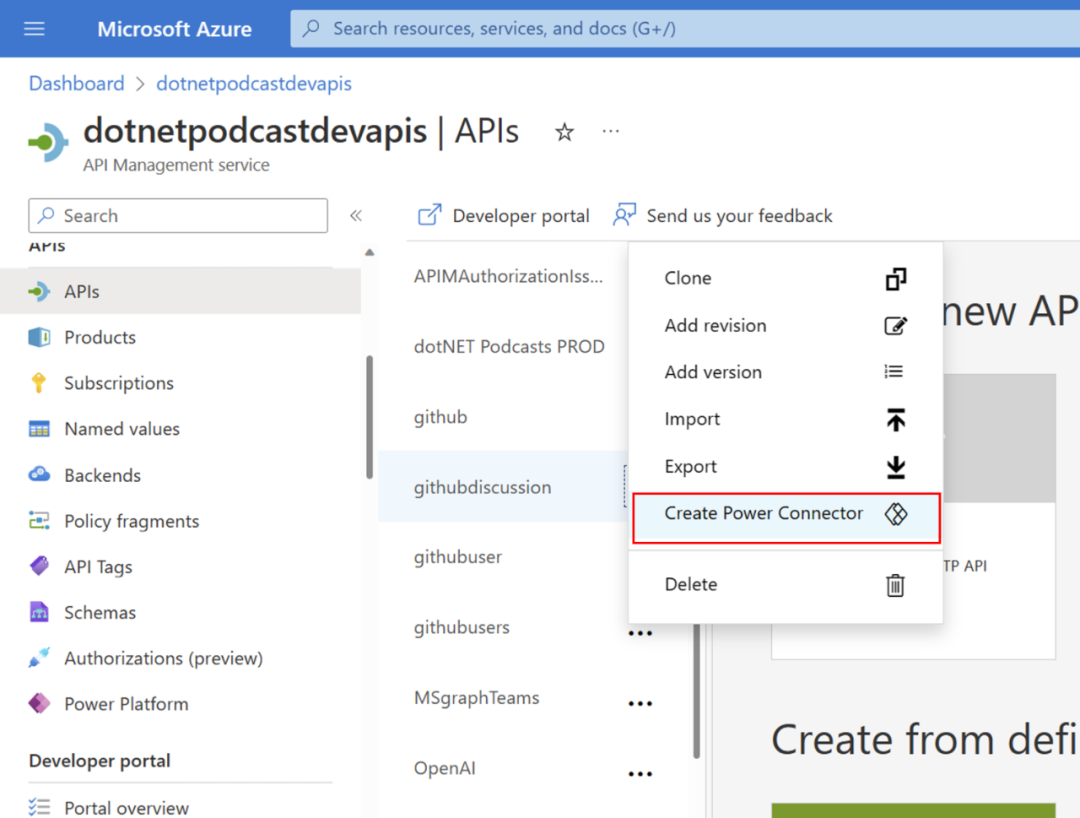Click the sidebar vertical scrollbar thumb
Image resolution: width=1080 pixels, height=818 pixels.
pyautogui.click(x=369, y=417)
